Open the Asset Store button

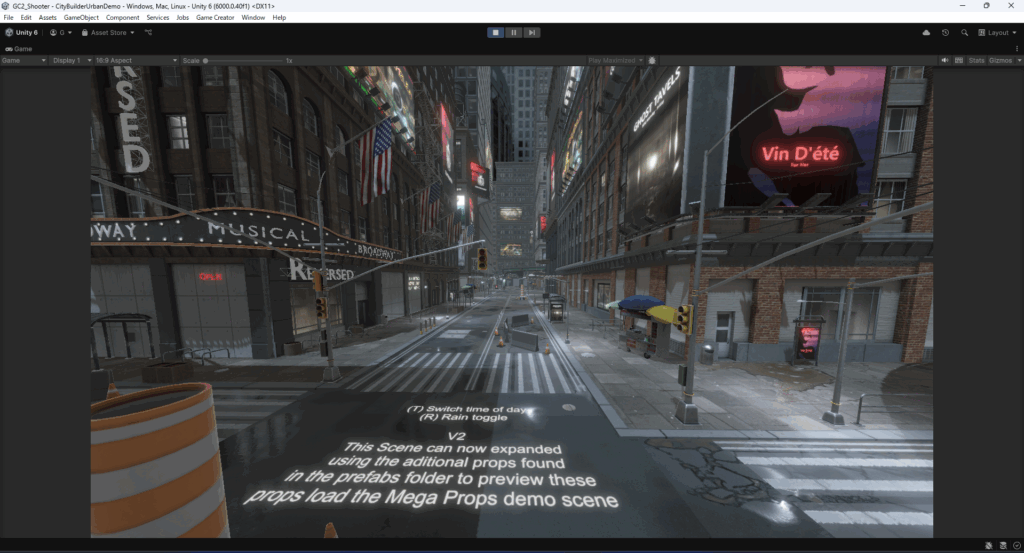[x=110, y=32]
